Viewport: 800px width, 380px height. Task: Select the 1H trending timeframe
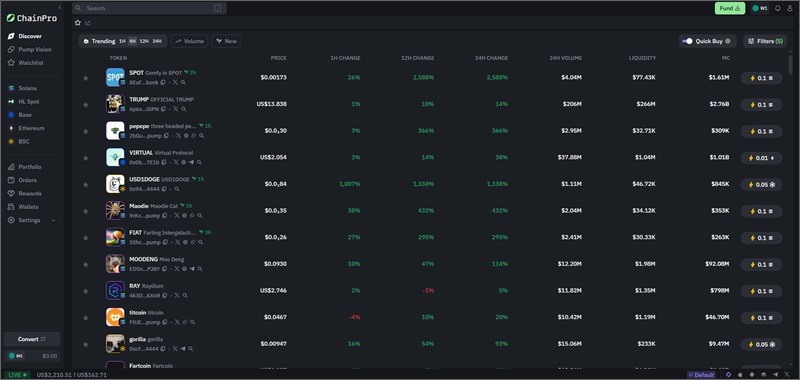point(122,41)
